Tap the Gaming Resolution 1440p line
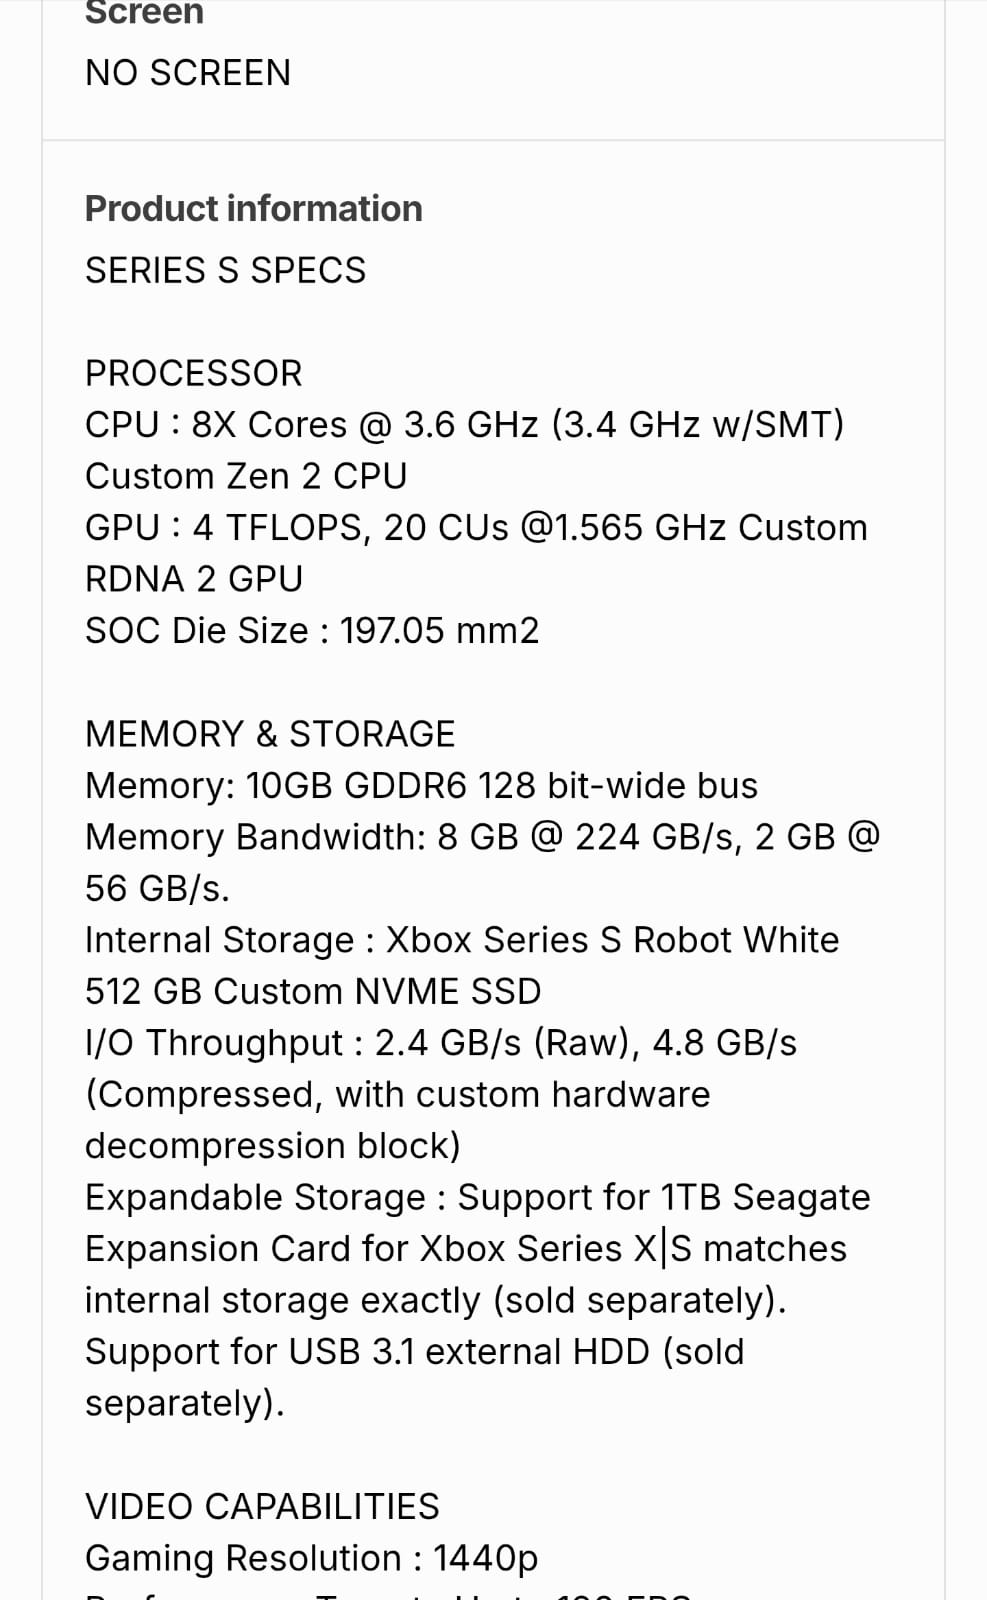 point(312,1558)
